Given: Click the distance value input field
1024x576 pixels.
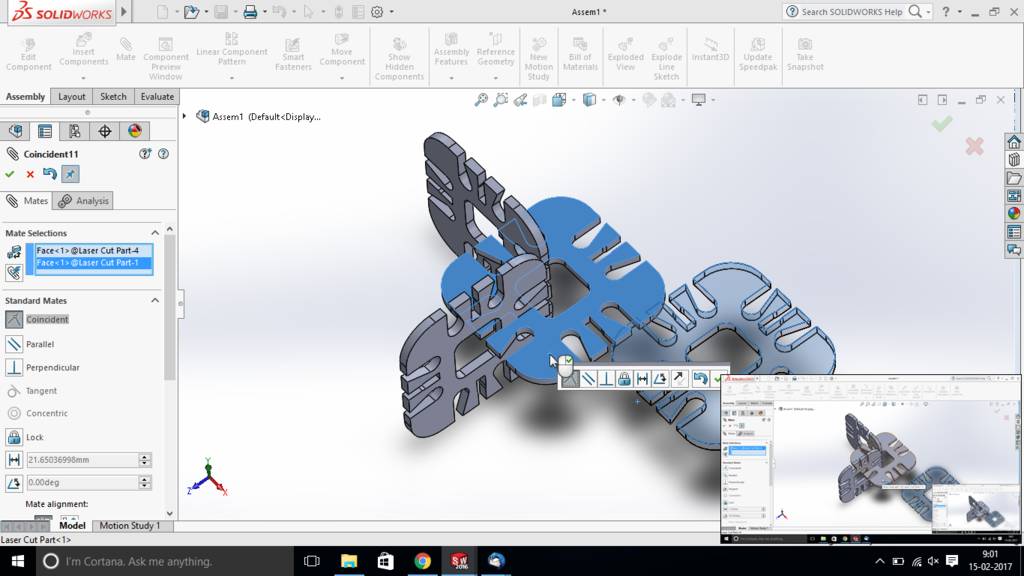Looking at the screenshot, I should (82, 460).
